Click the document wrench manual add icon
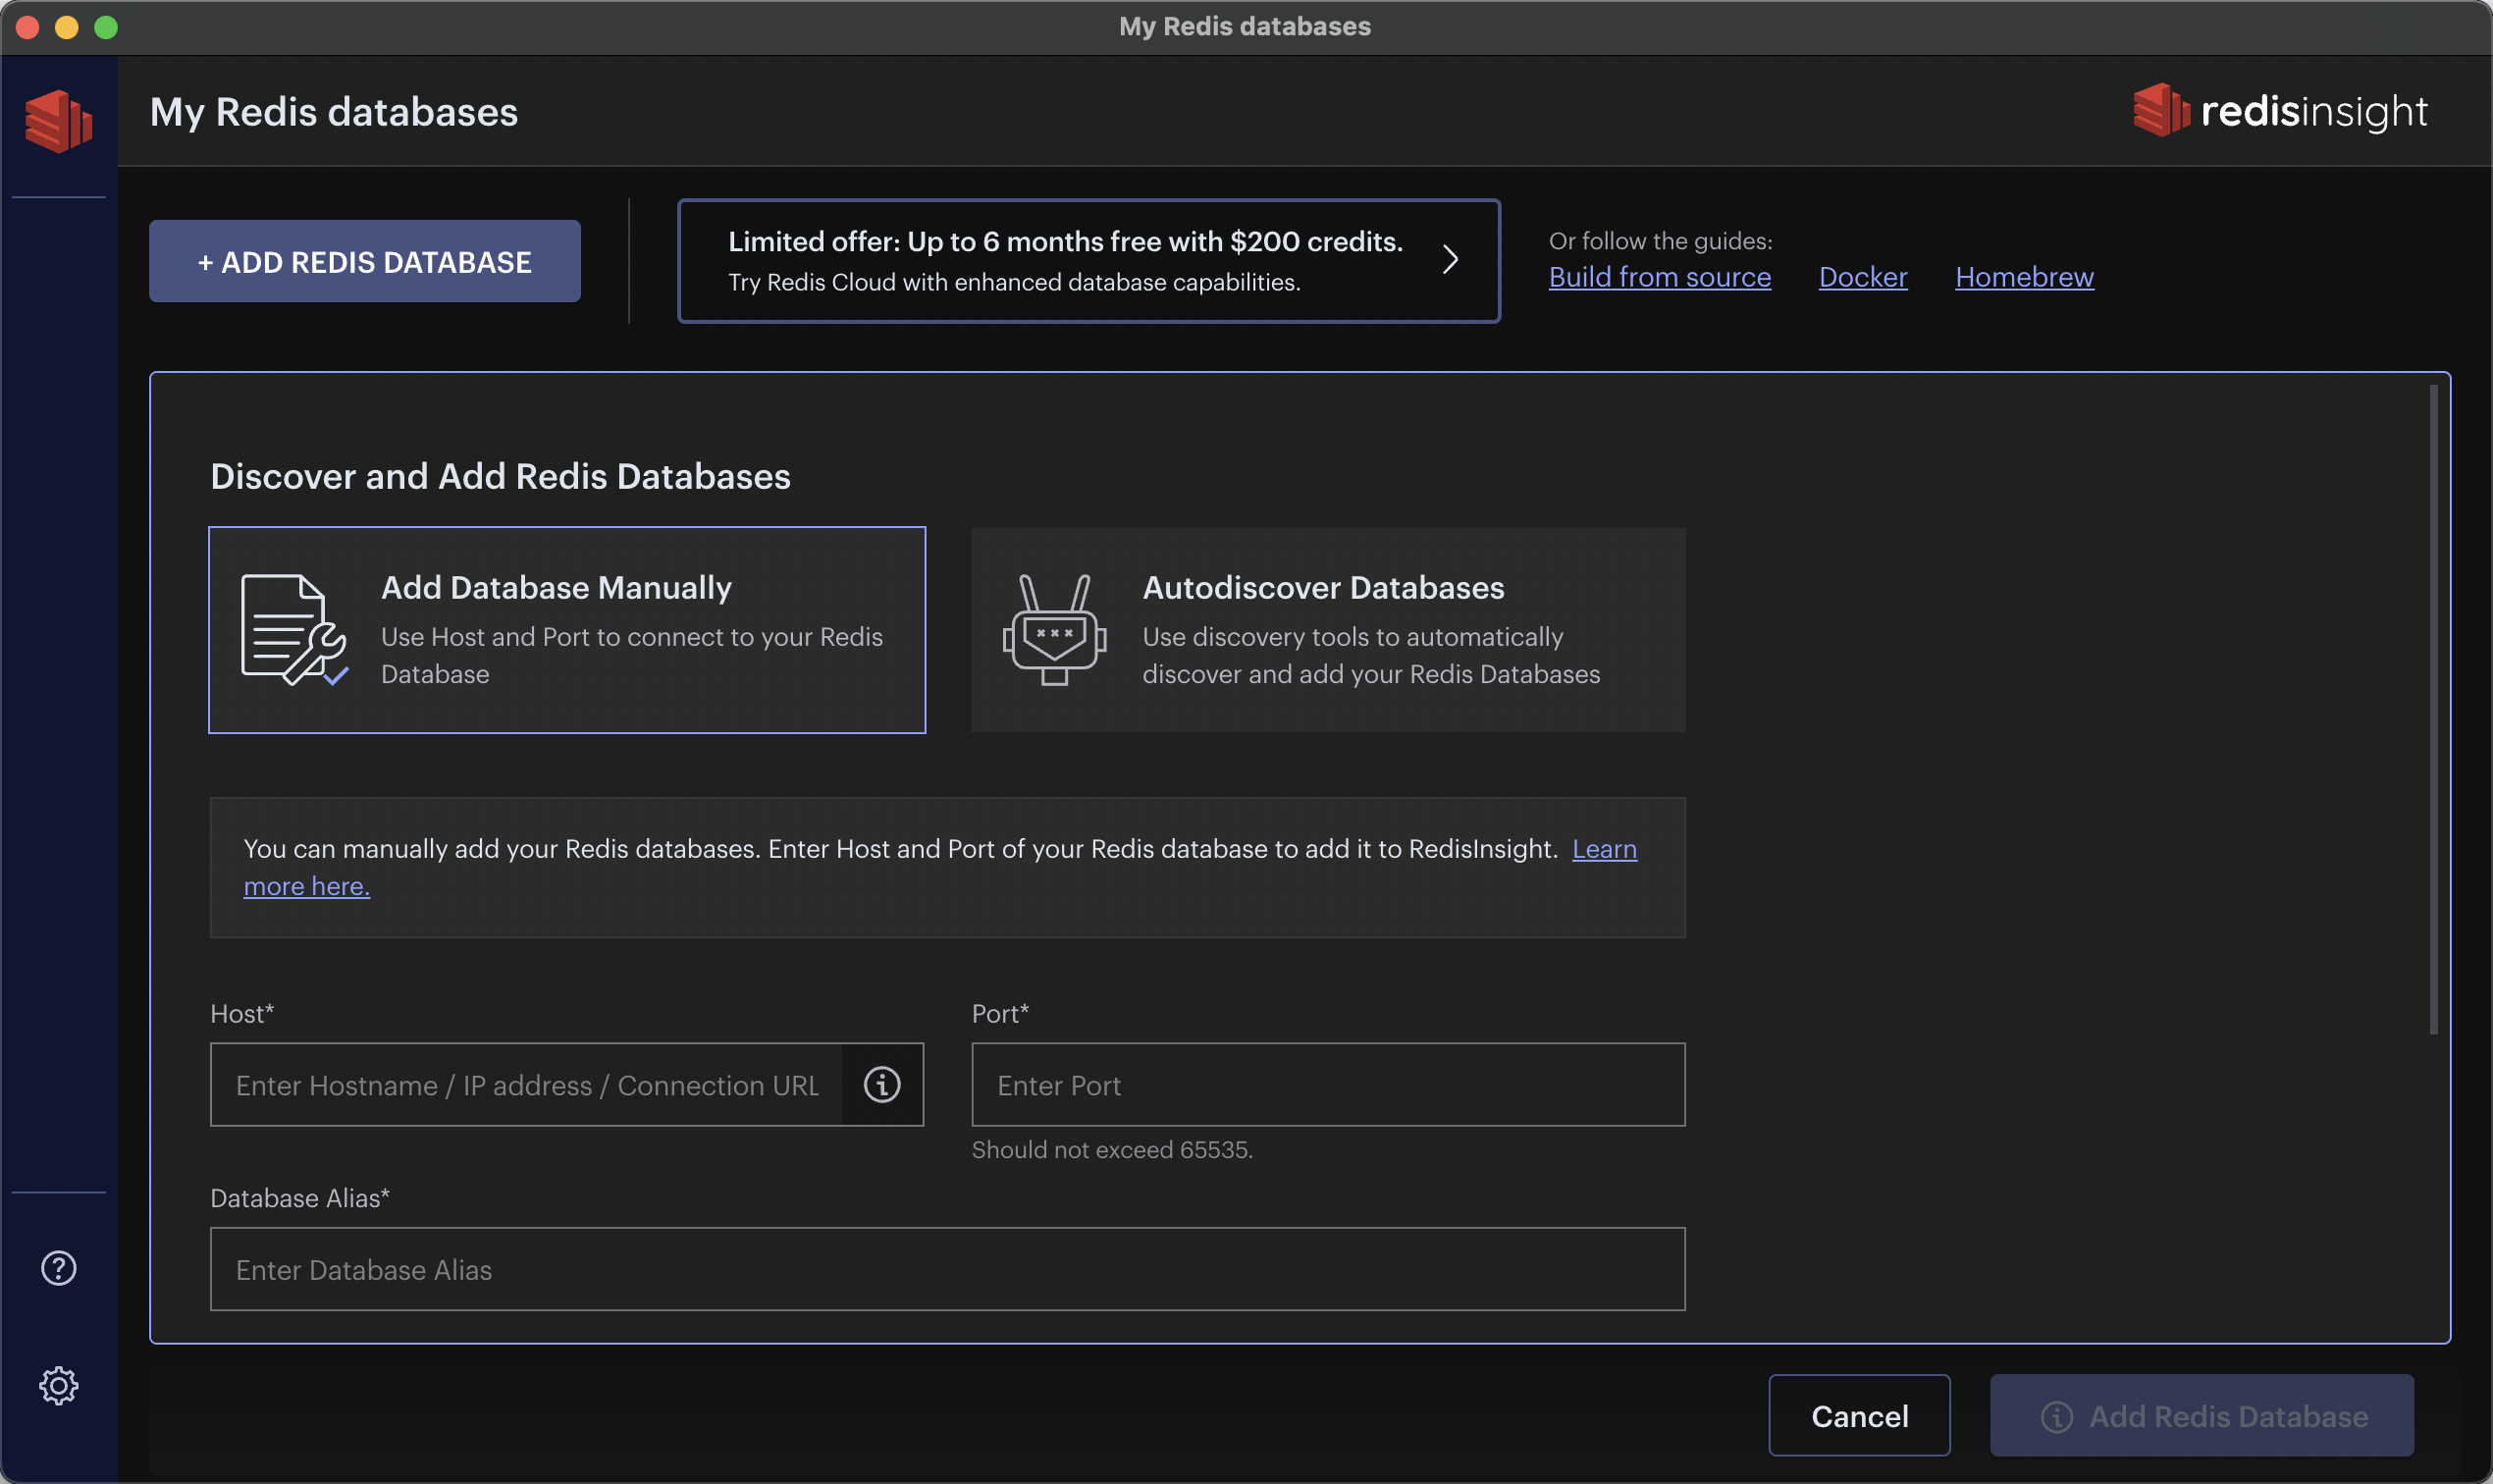Image resolution: width=2493 pixels, height=1484 pixels. coord(293,630)
